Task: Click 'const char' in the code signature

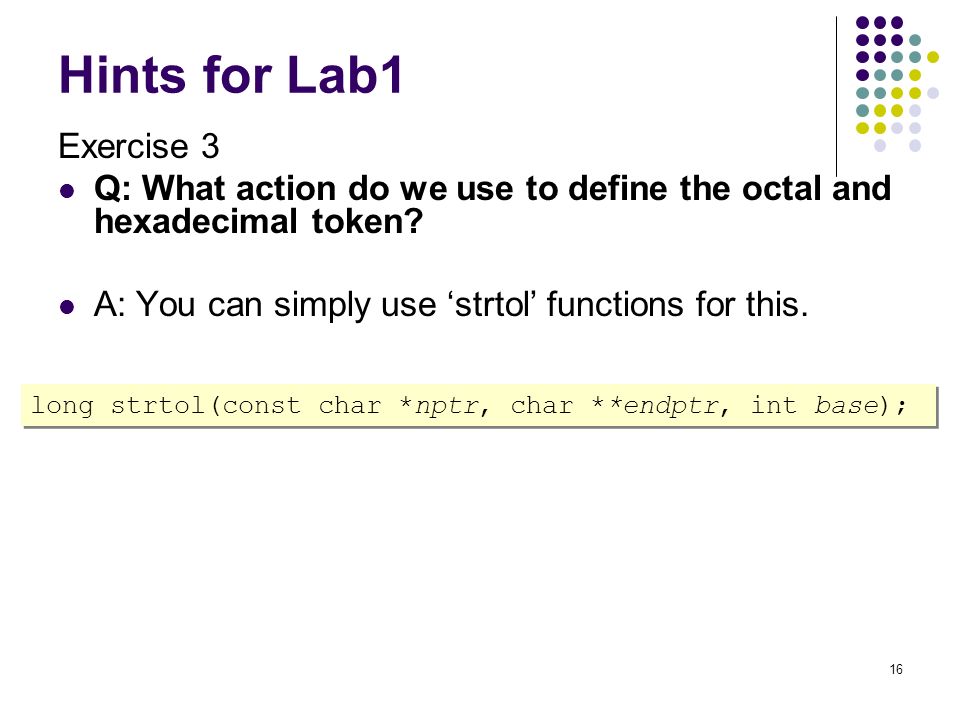Action: [x=302, y=405]
